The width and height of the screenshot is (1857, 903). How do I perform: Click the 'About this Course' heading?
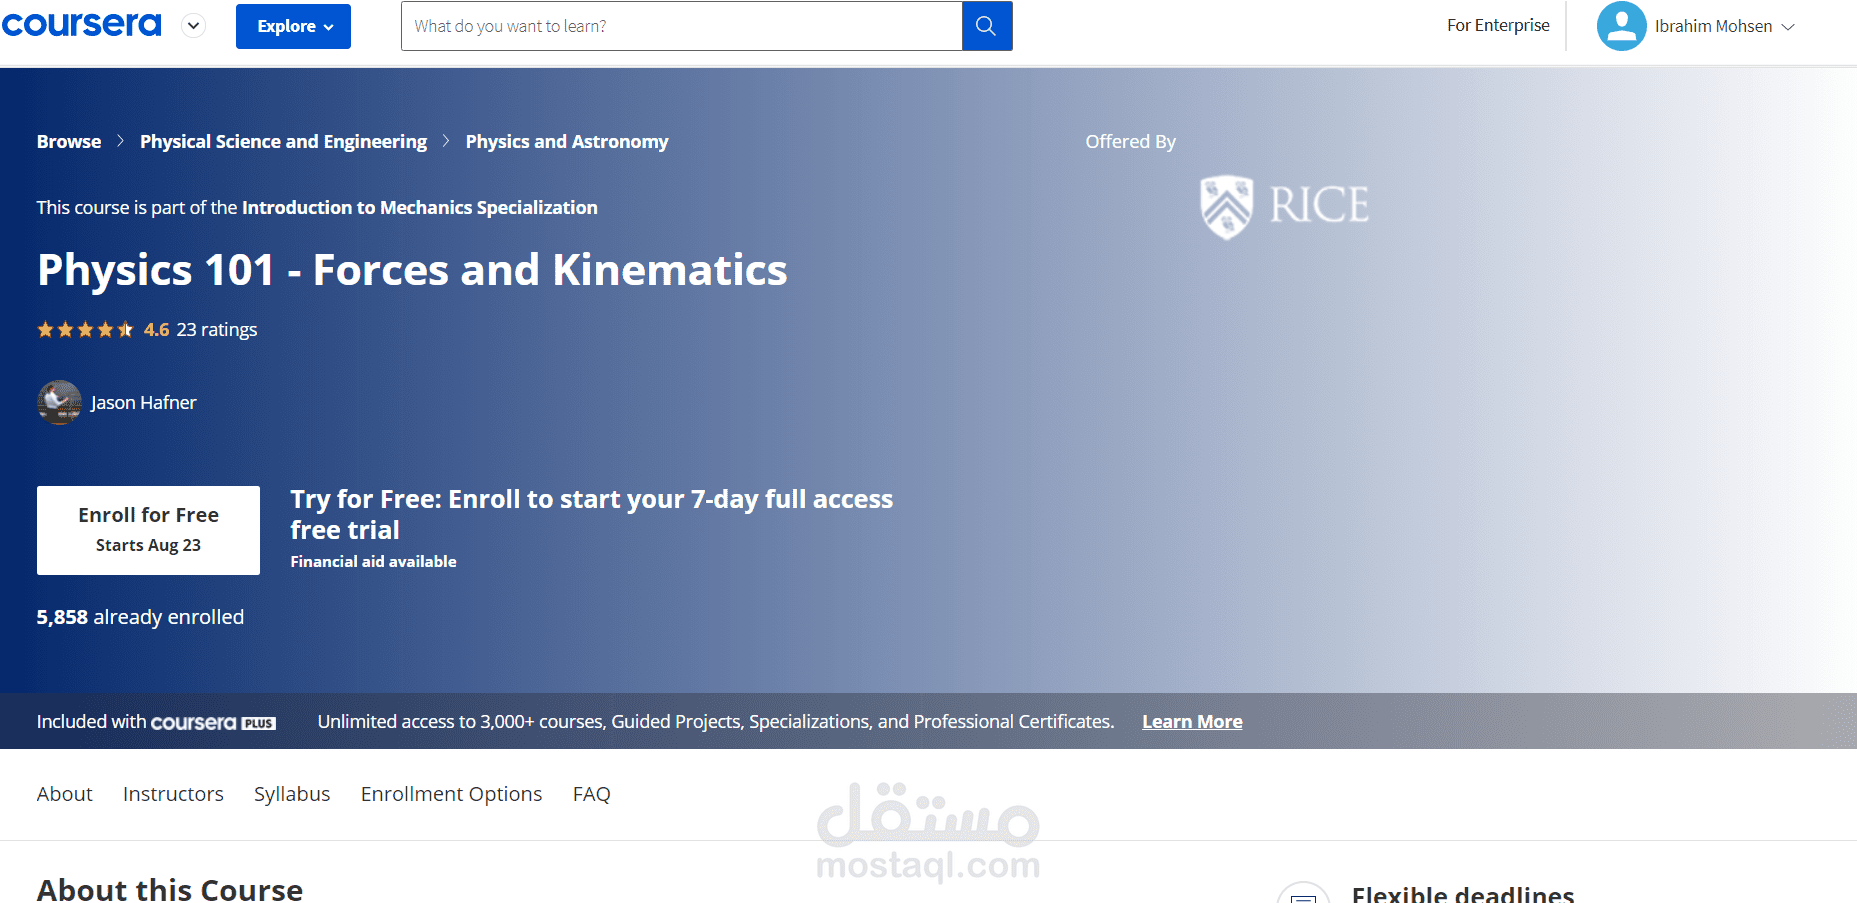[x=170, y=889]
